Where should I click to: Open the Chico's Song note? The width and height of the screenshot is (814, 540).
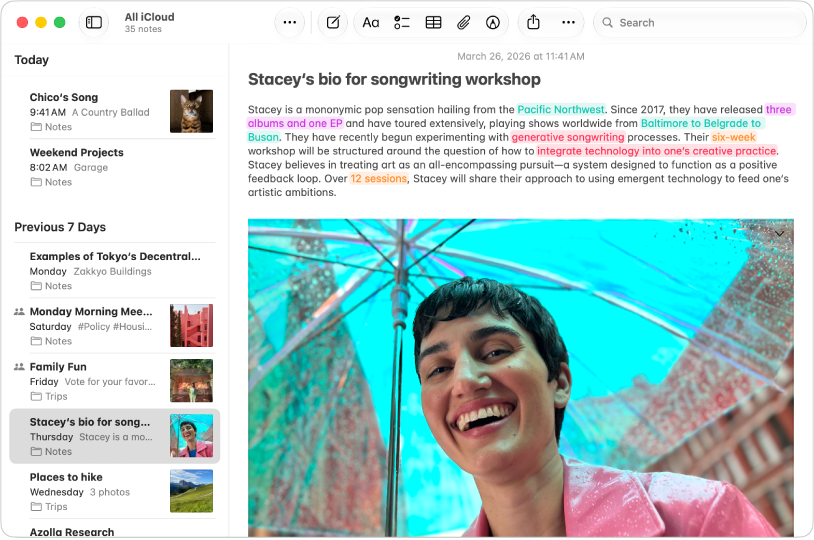pos(114,111)
